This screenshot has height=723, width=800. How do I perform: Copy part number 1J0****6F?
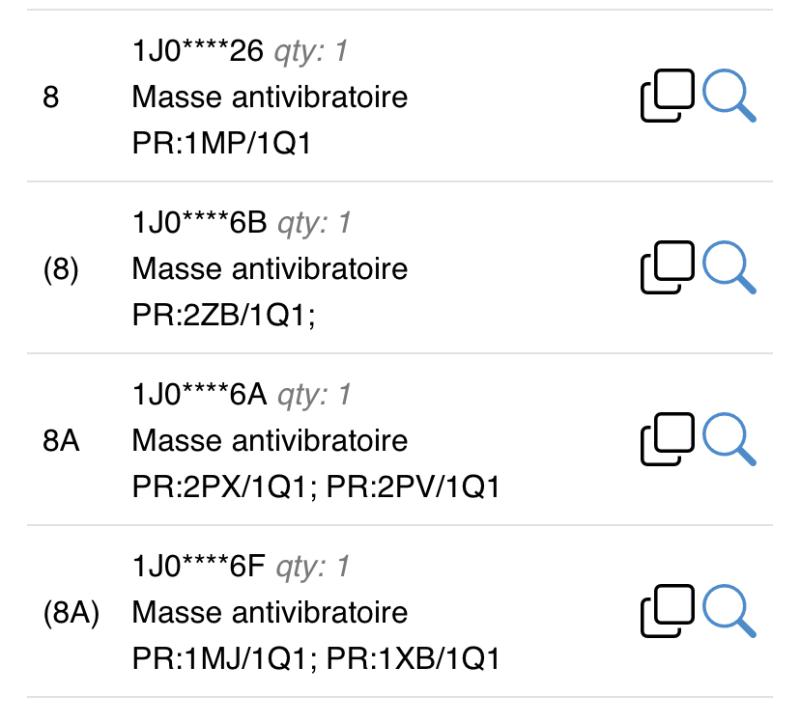point(667,611)
